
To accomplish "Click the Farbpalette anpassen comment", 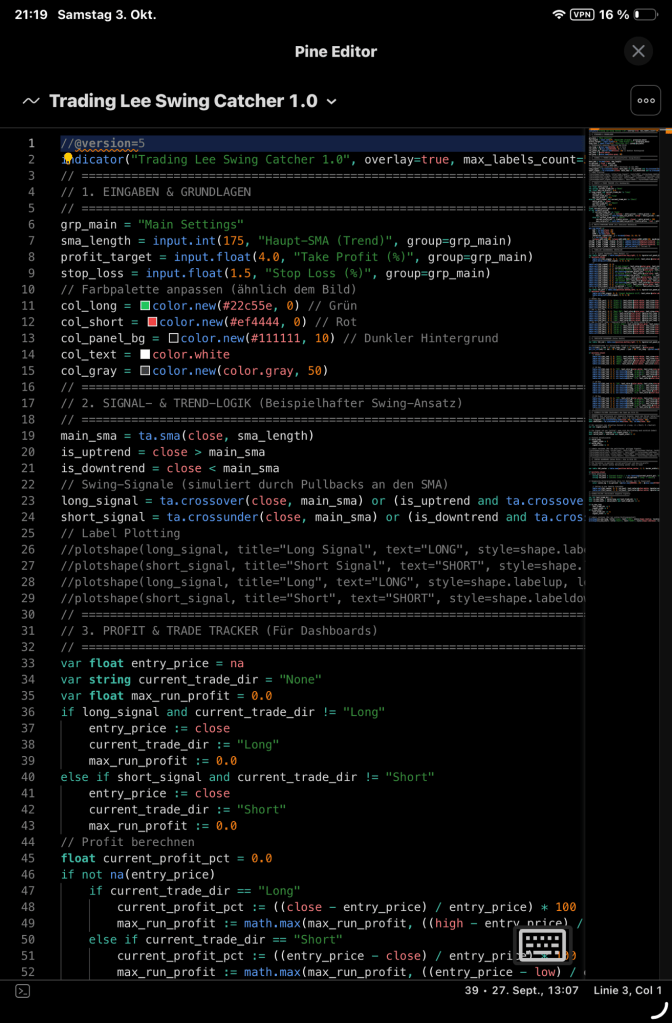I will click(209, 289).
